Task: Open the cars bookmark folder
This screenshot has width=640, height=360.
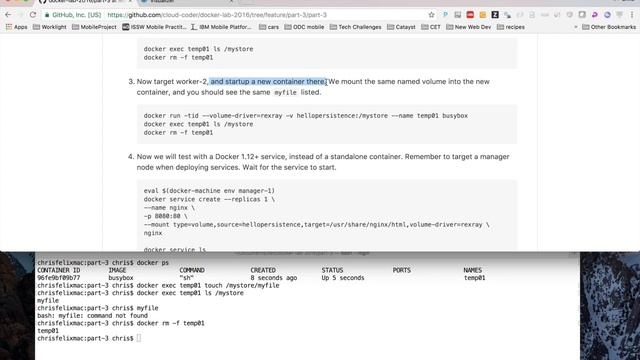Action: click(x=269, y=27)
